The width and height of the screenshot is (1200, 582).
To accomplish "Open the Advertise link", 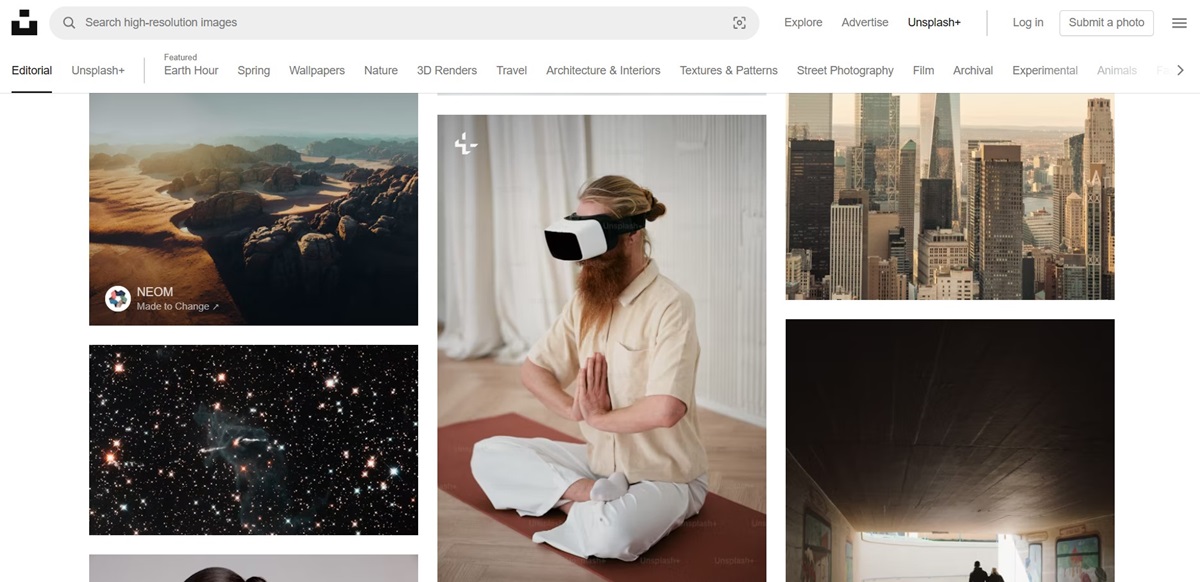I will (865, 22).
